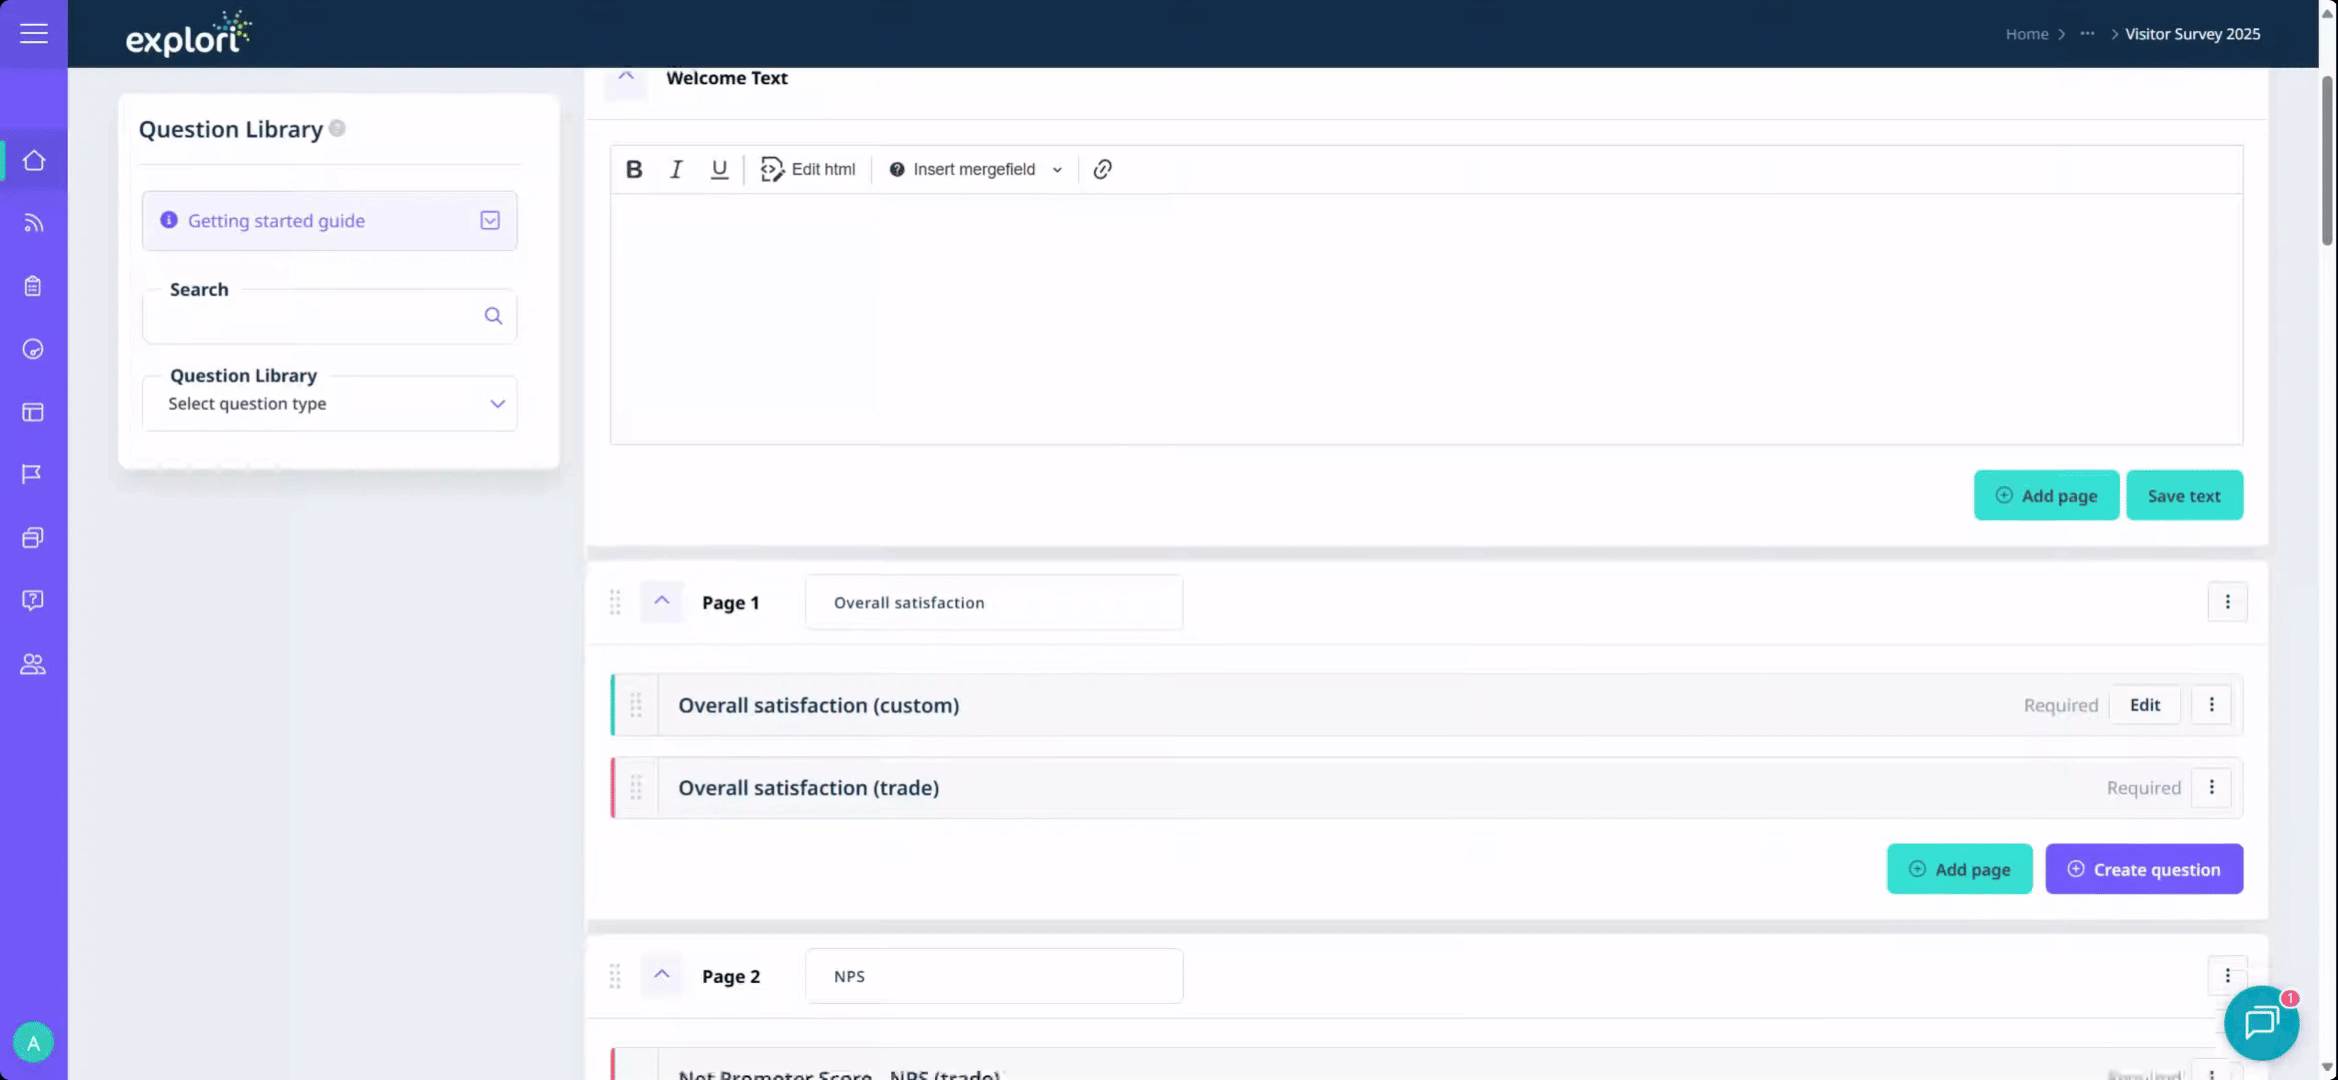The height and width of the screenshot is (1080, 2338).
Task: Open the chat support bubble
Action: (2260, 1022)
